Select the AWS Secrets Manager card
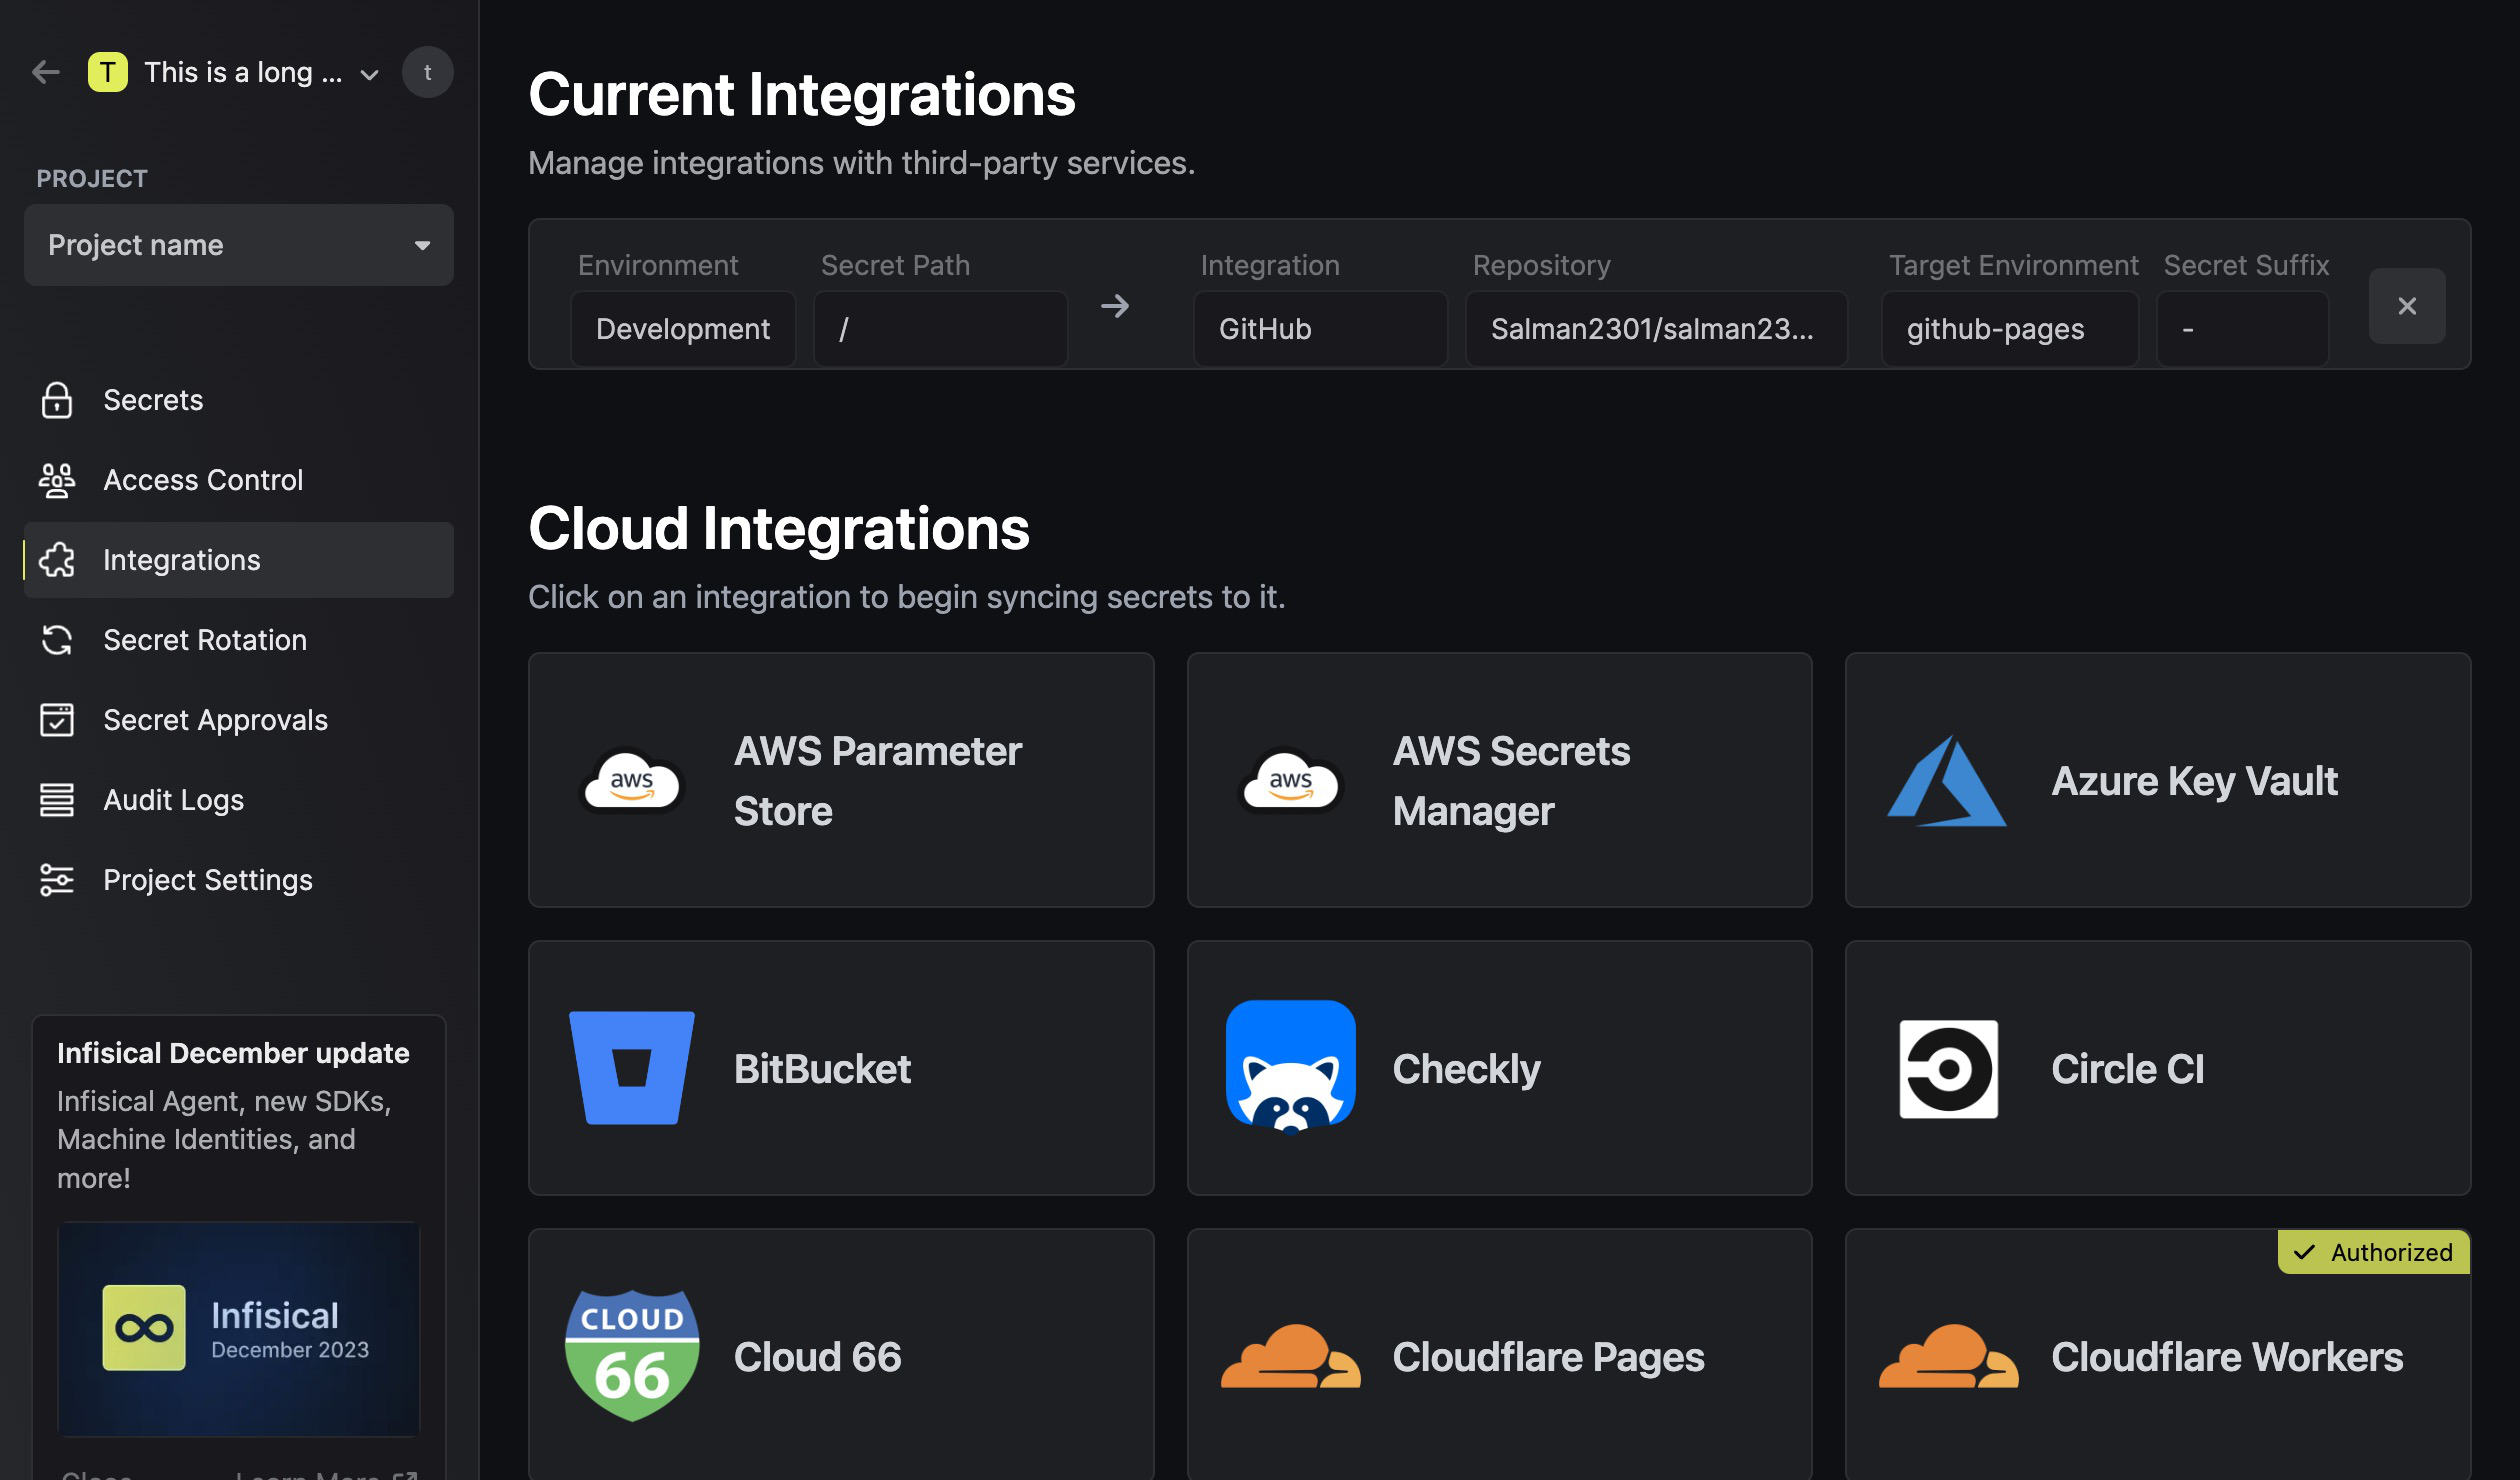Image resolution: width=2520 pixels, height=1480 pixels. [x=1499, y=780]
